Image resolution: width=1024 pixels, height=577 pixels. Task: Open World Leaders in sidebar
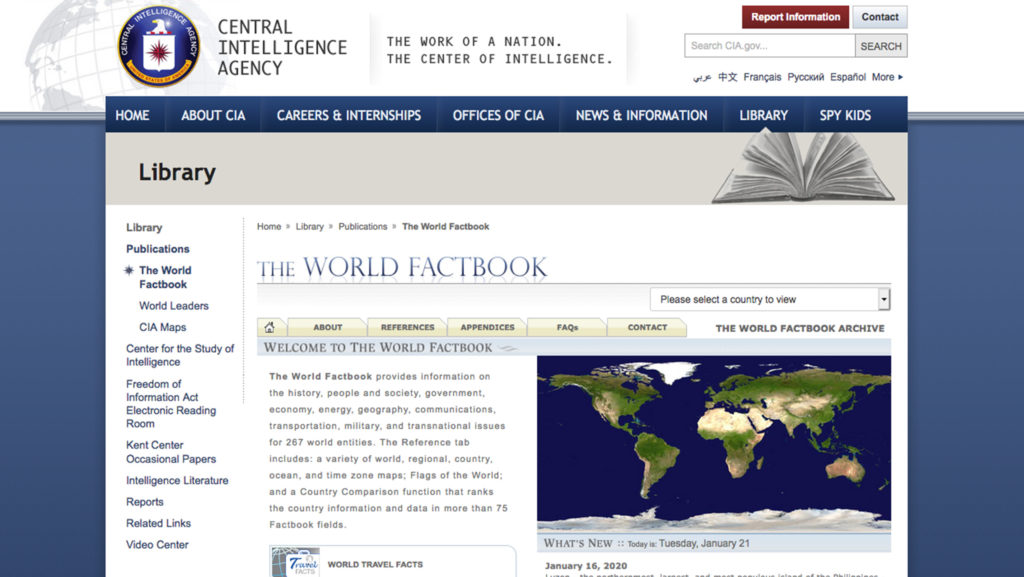[174, 305]
